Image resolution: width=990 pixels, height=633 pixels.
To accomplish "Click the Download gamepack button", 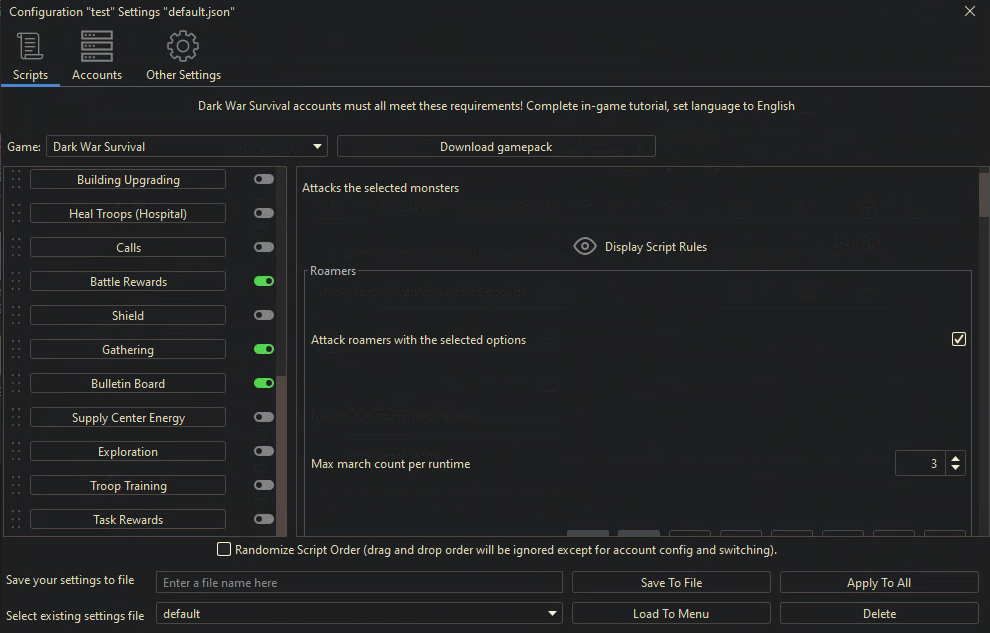I will [496, 147].
